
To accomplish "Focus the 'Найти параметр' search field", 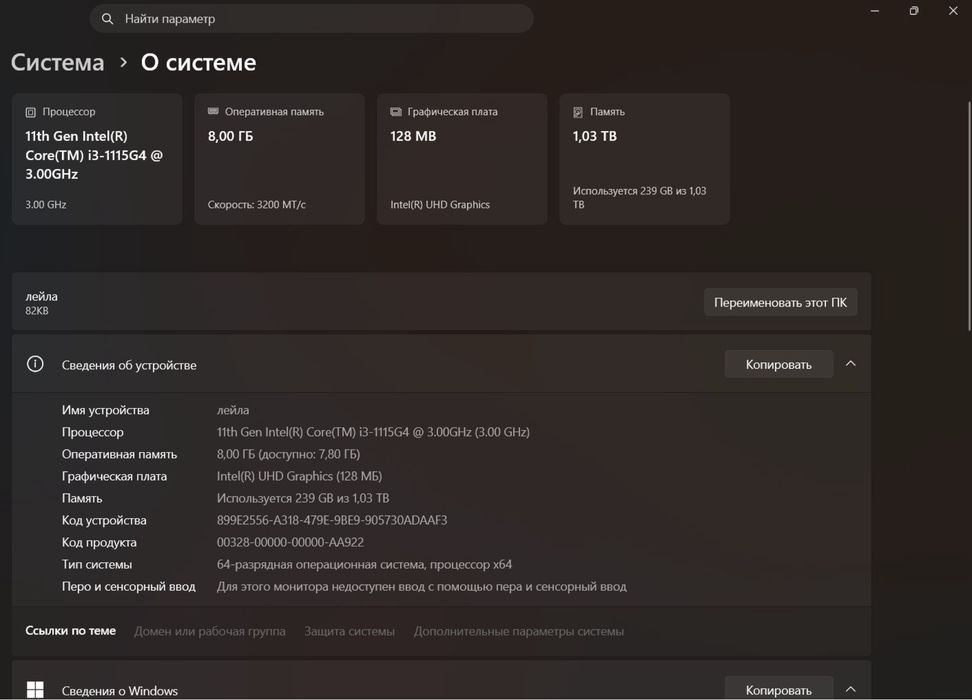I will pyautogui.click(x=311, y=19).
